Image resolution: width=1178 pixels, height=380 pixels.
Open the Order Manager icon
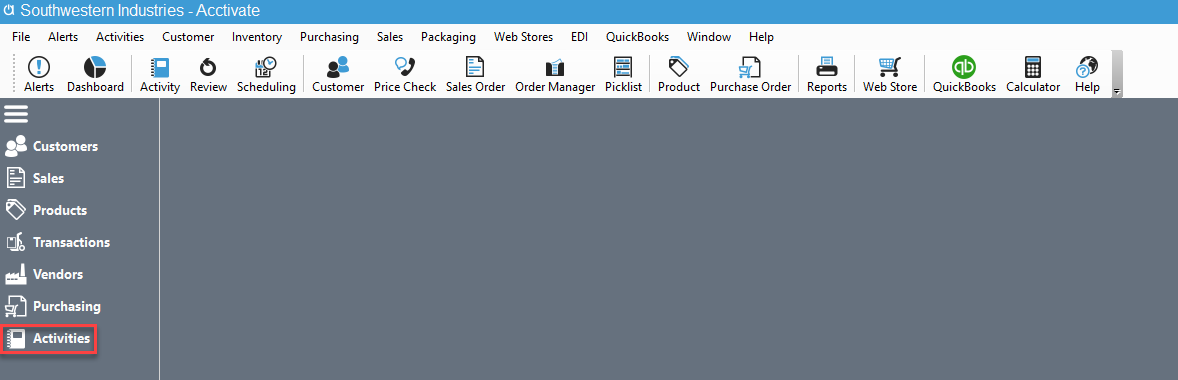click(x=555, y=74)
